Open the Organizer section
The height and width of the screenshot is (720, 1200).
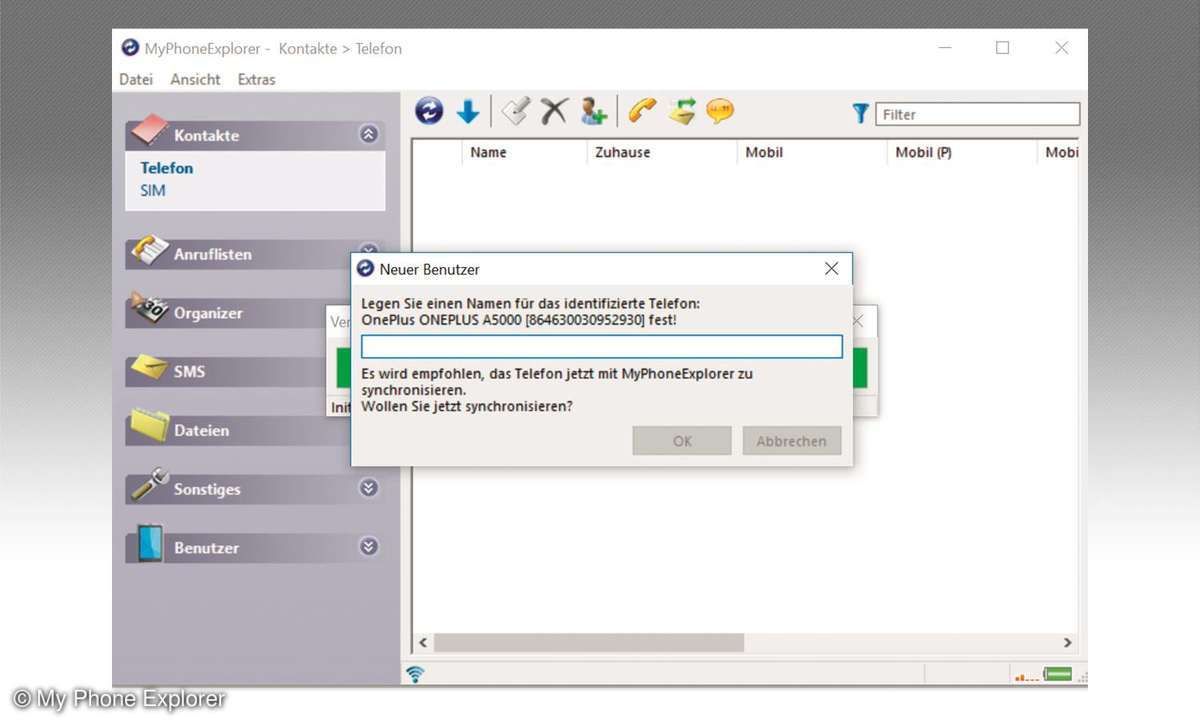(x=208, y=313)
